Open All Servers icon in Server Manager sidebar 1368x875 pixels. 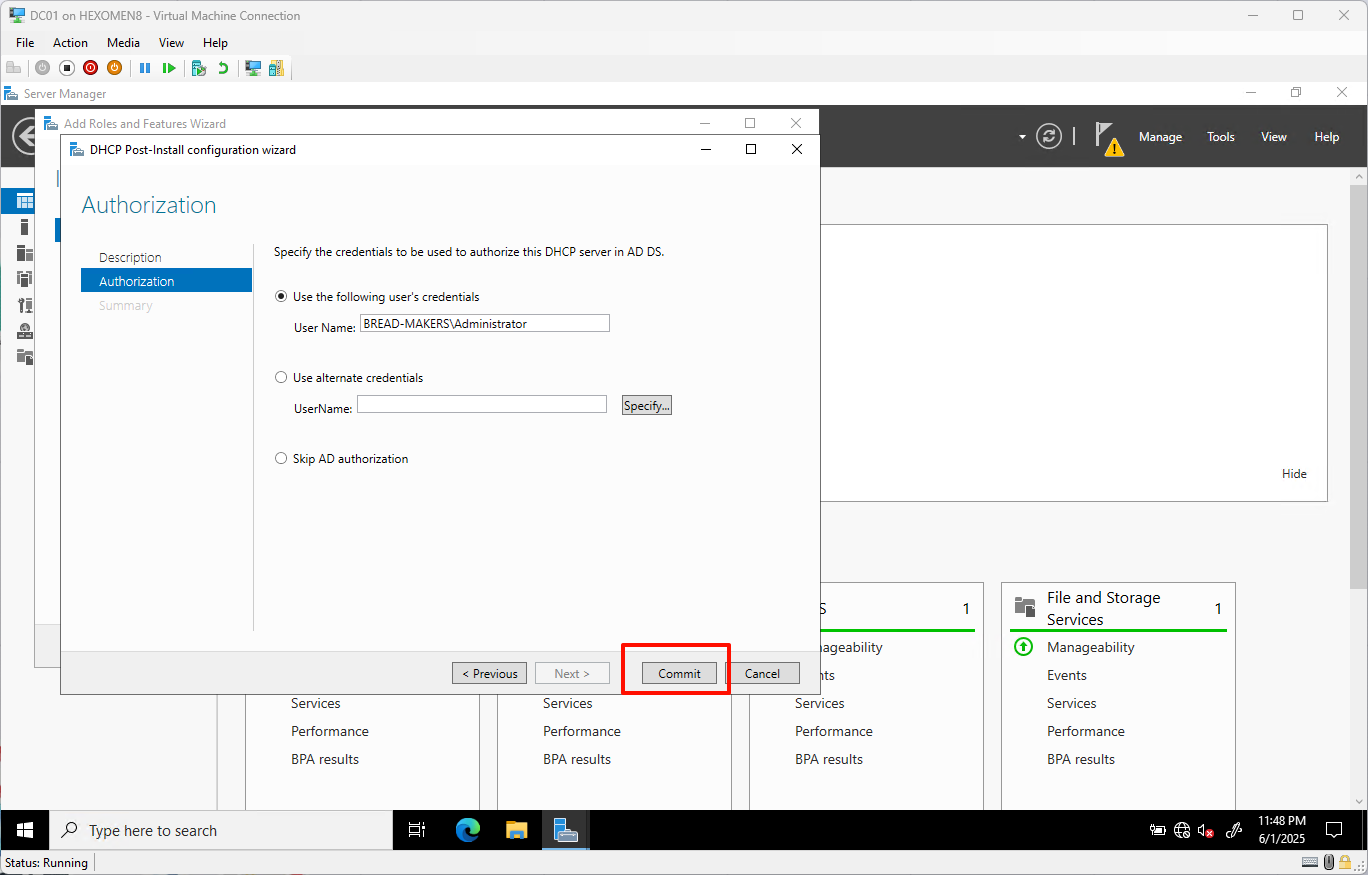25,253
